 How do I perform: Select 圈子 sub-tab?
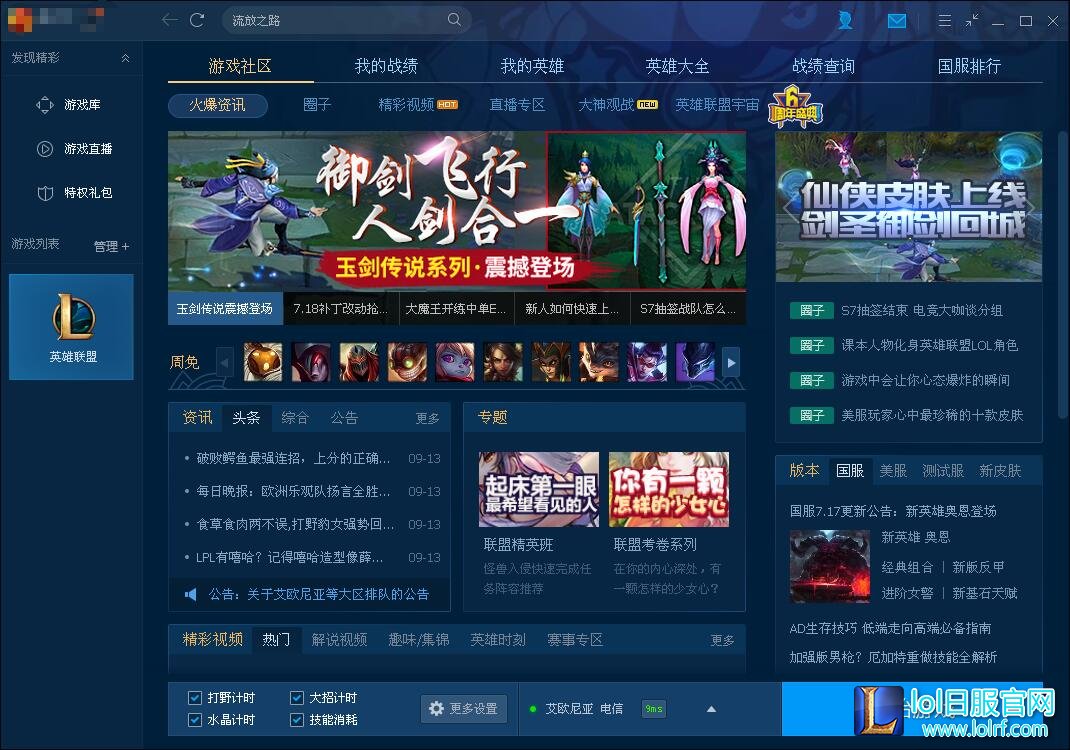point(317,105)
